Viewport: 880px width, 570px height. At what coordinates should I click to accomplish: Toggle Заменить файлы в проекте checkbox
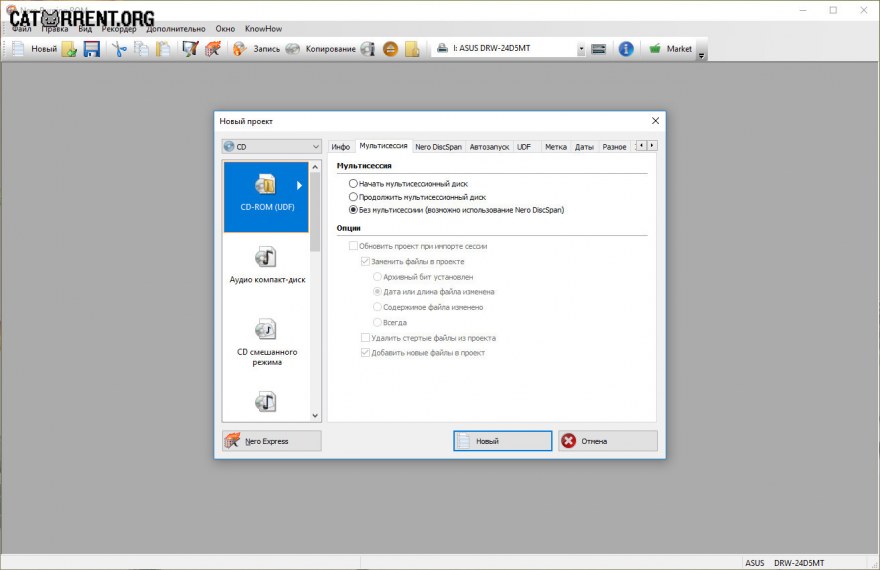click(365, 261)
